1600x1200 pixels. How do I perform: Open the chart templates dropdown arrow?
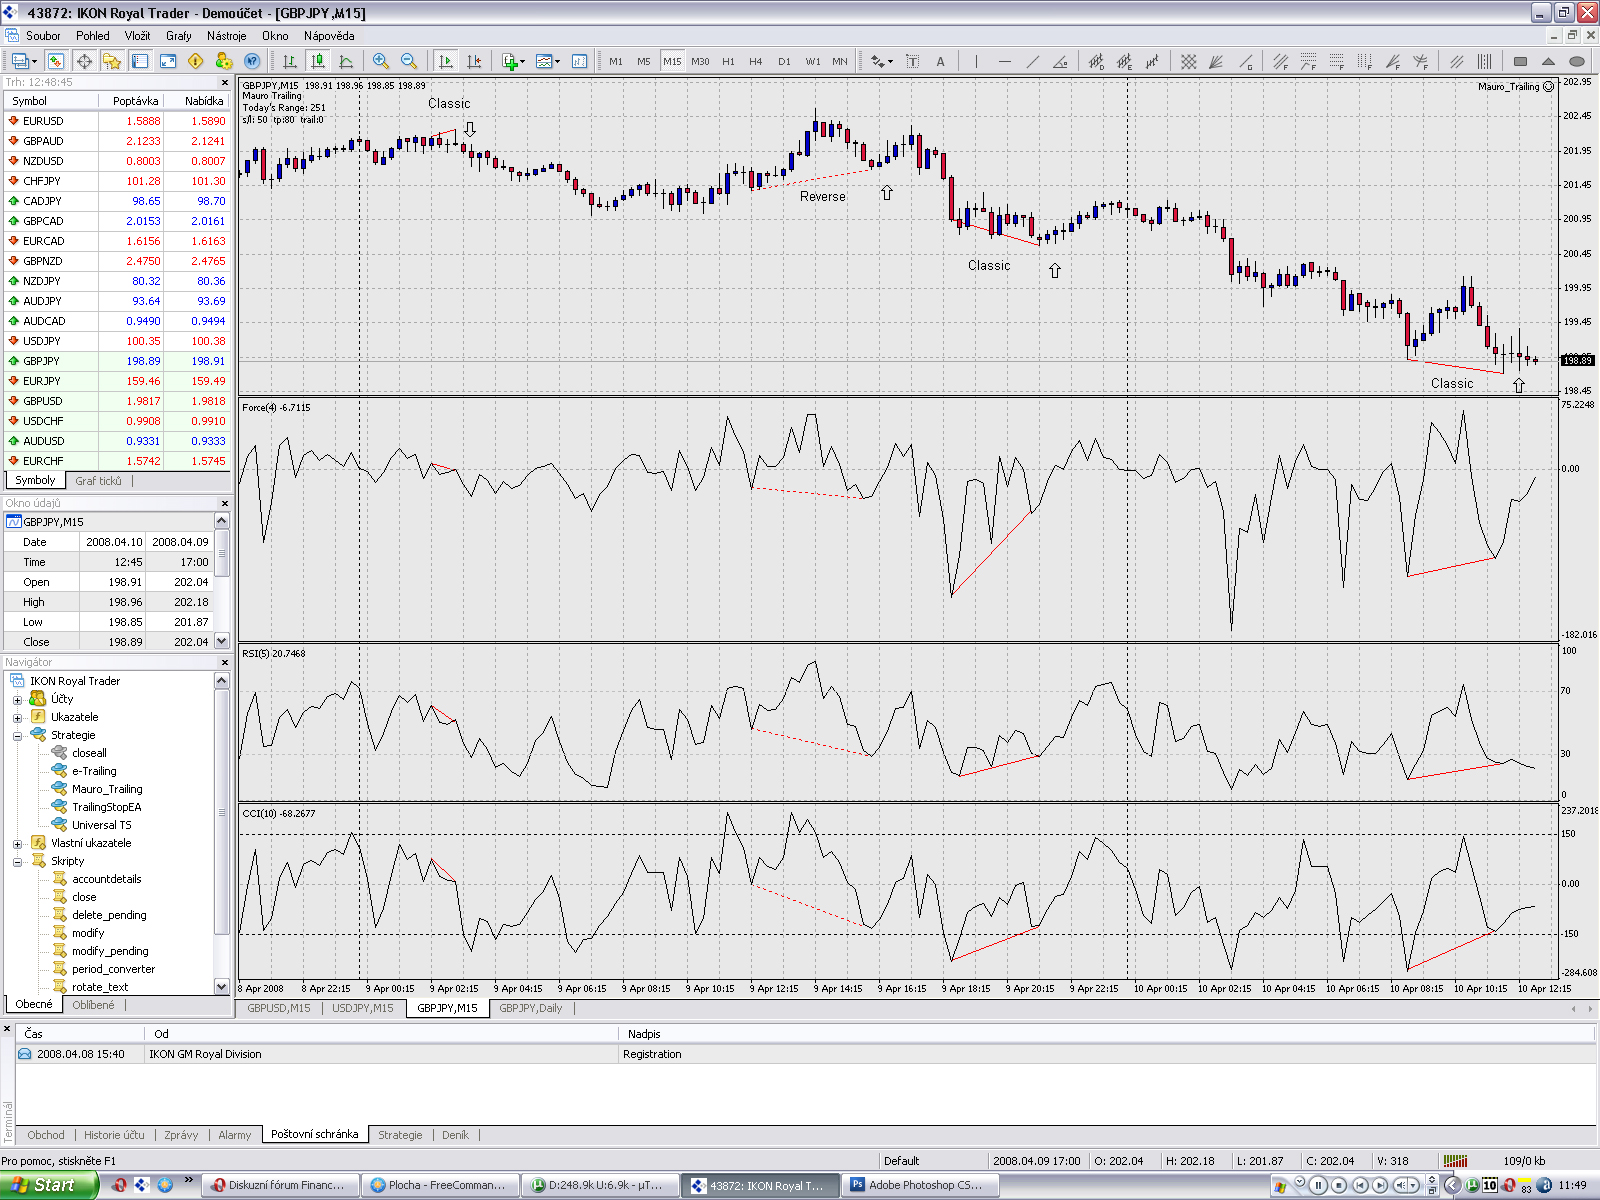(558, 61)
